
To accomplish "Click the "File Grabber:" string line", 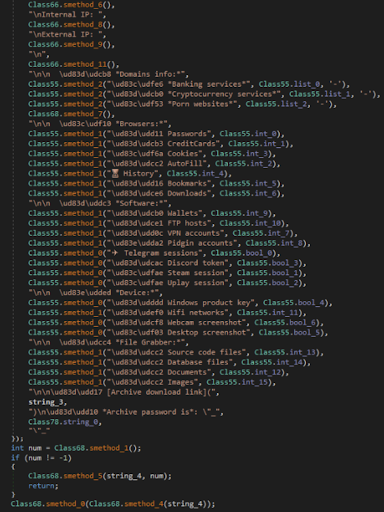I will pyautogui.click(x=109, y=343).
